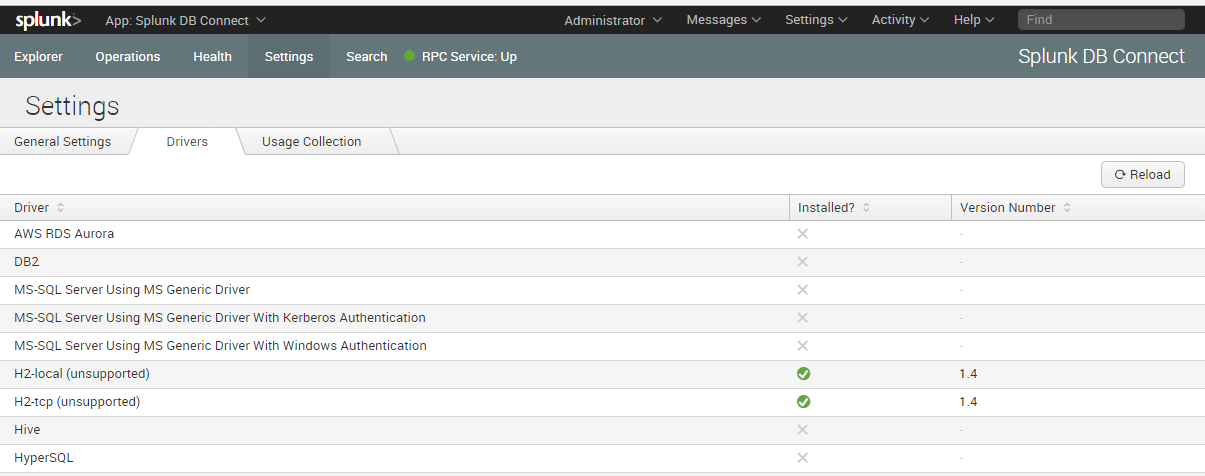Sort by the Version Number column
1205x476 pixels.
click(x=1015, y=208)
